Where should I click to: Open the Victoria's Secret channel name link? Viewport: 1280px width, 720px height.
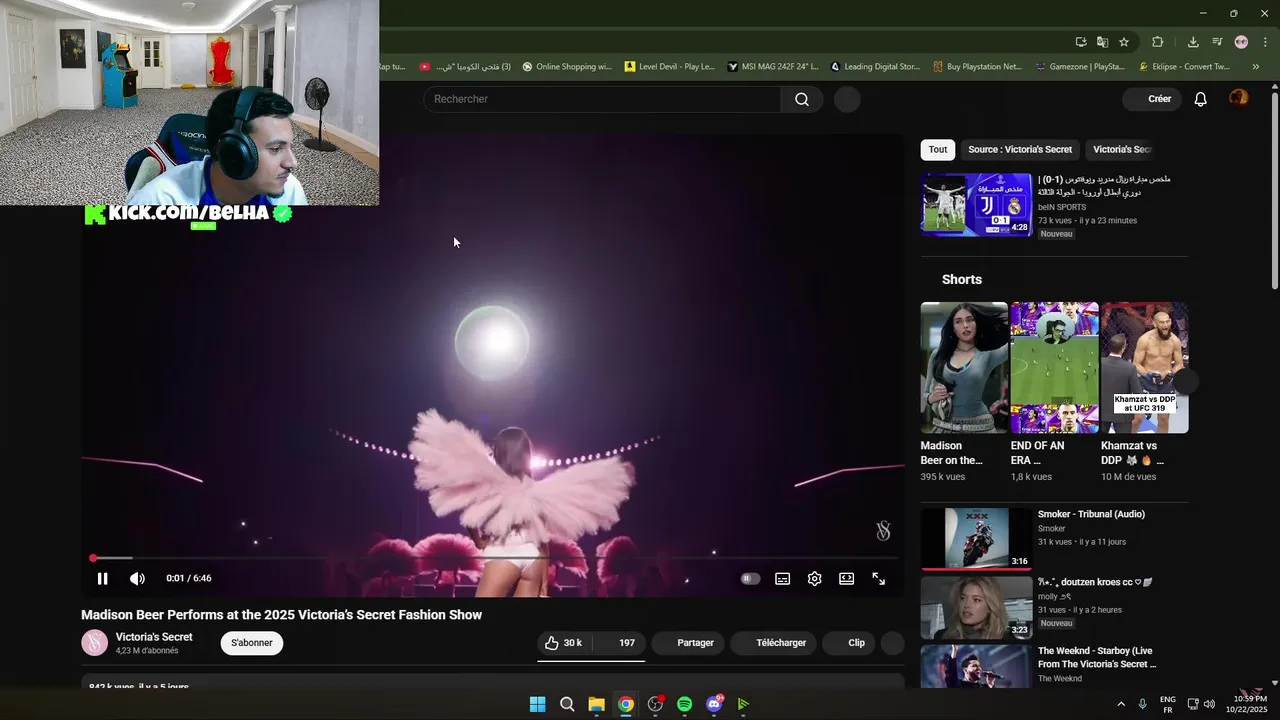154,637
